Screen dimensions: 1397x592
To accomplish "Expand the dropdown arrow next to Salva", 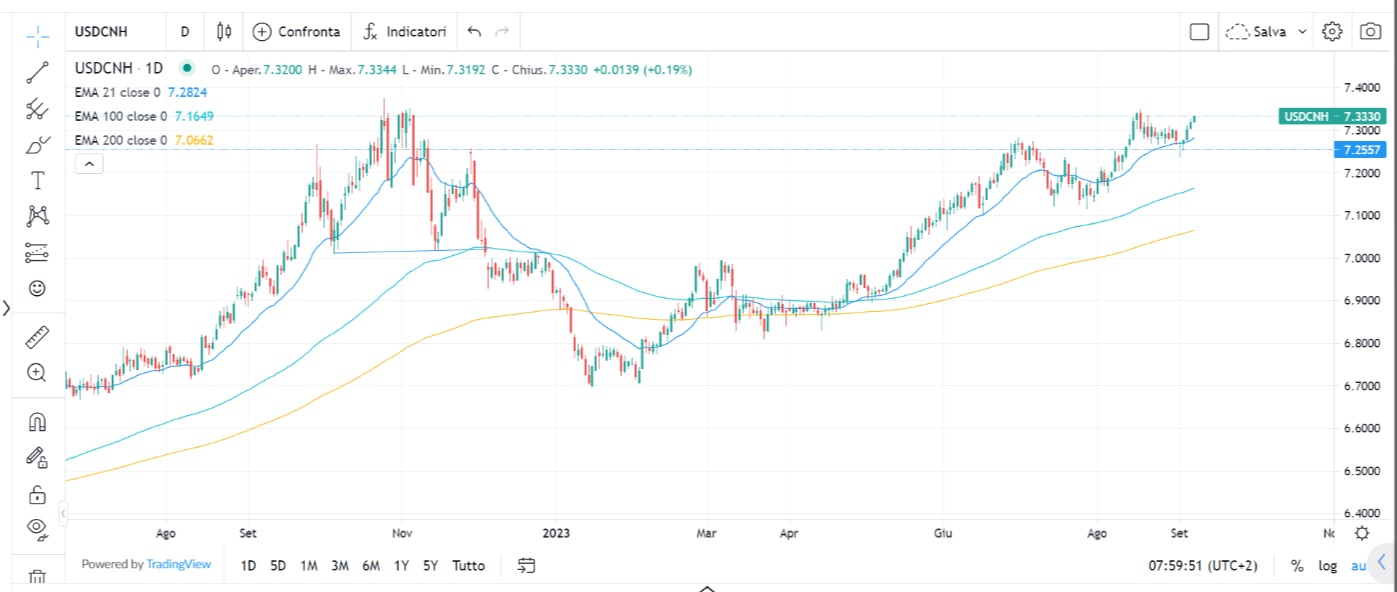I will point(1302,32).
